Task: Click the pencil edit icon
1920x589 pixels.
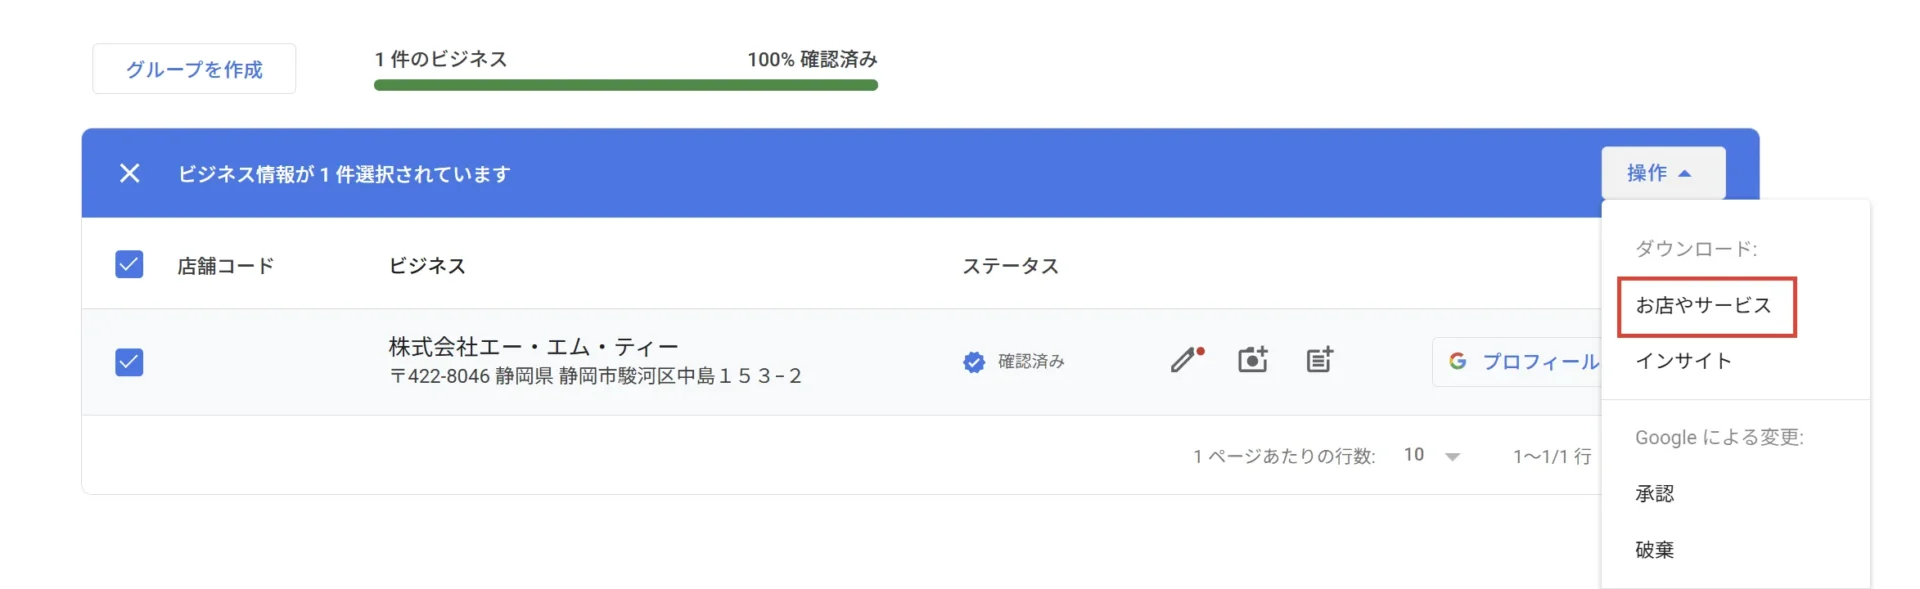Action: (1186, 360)
